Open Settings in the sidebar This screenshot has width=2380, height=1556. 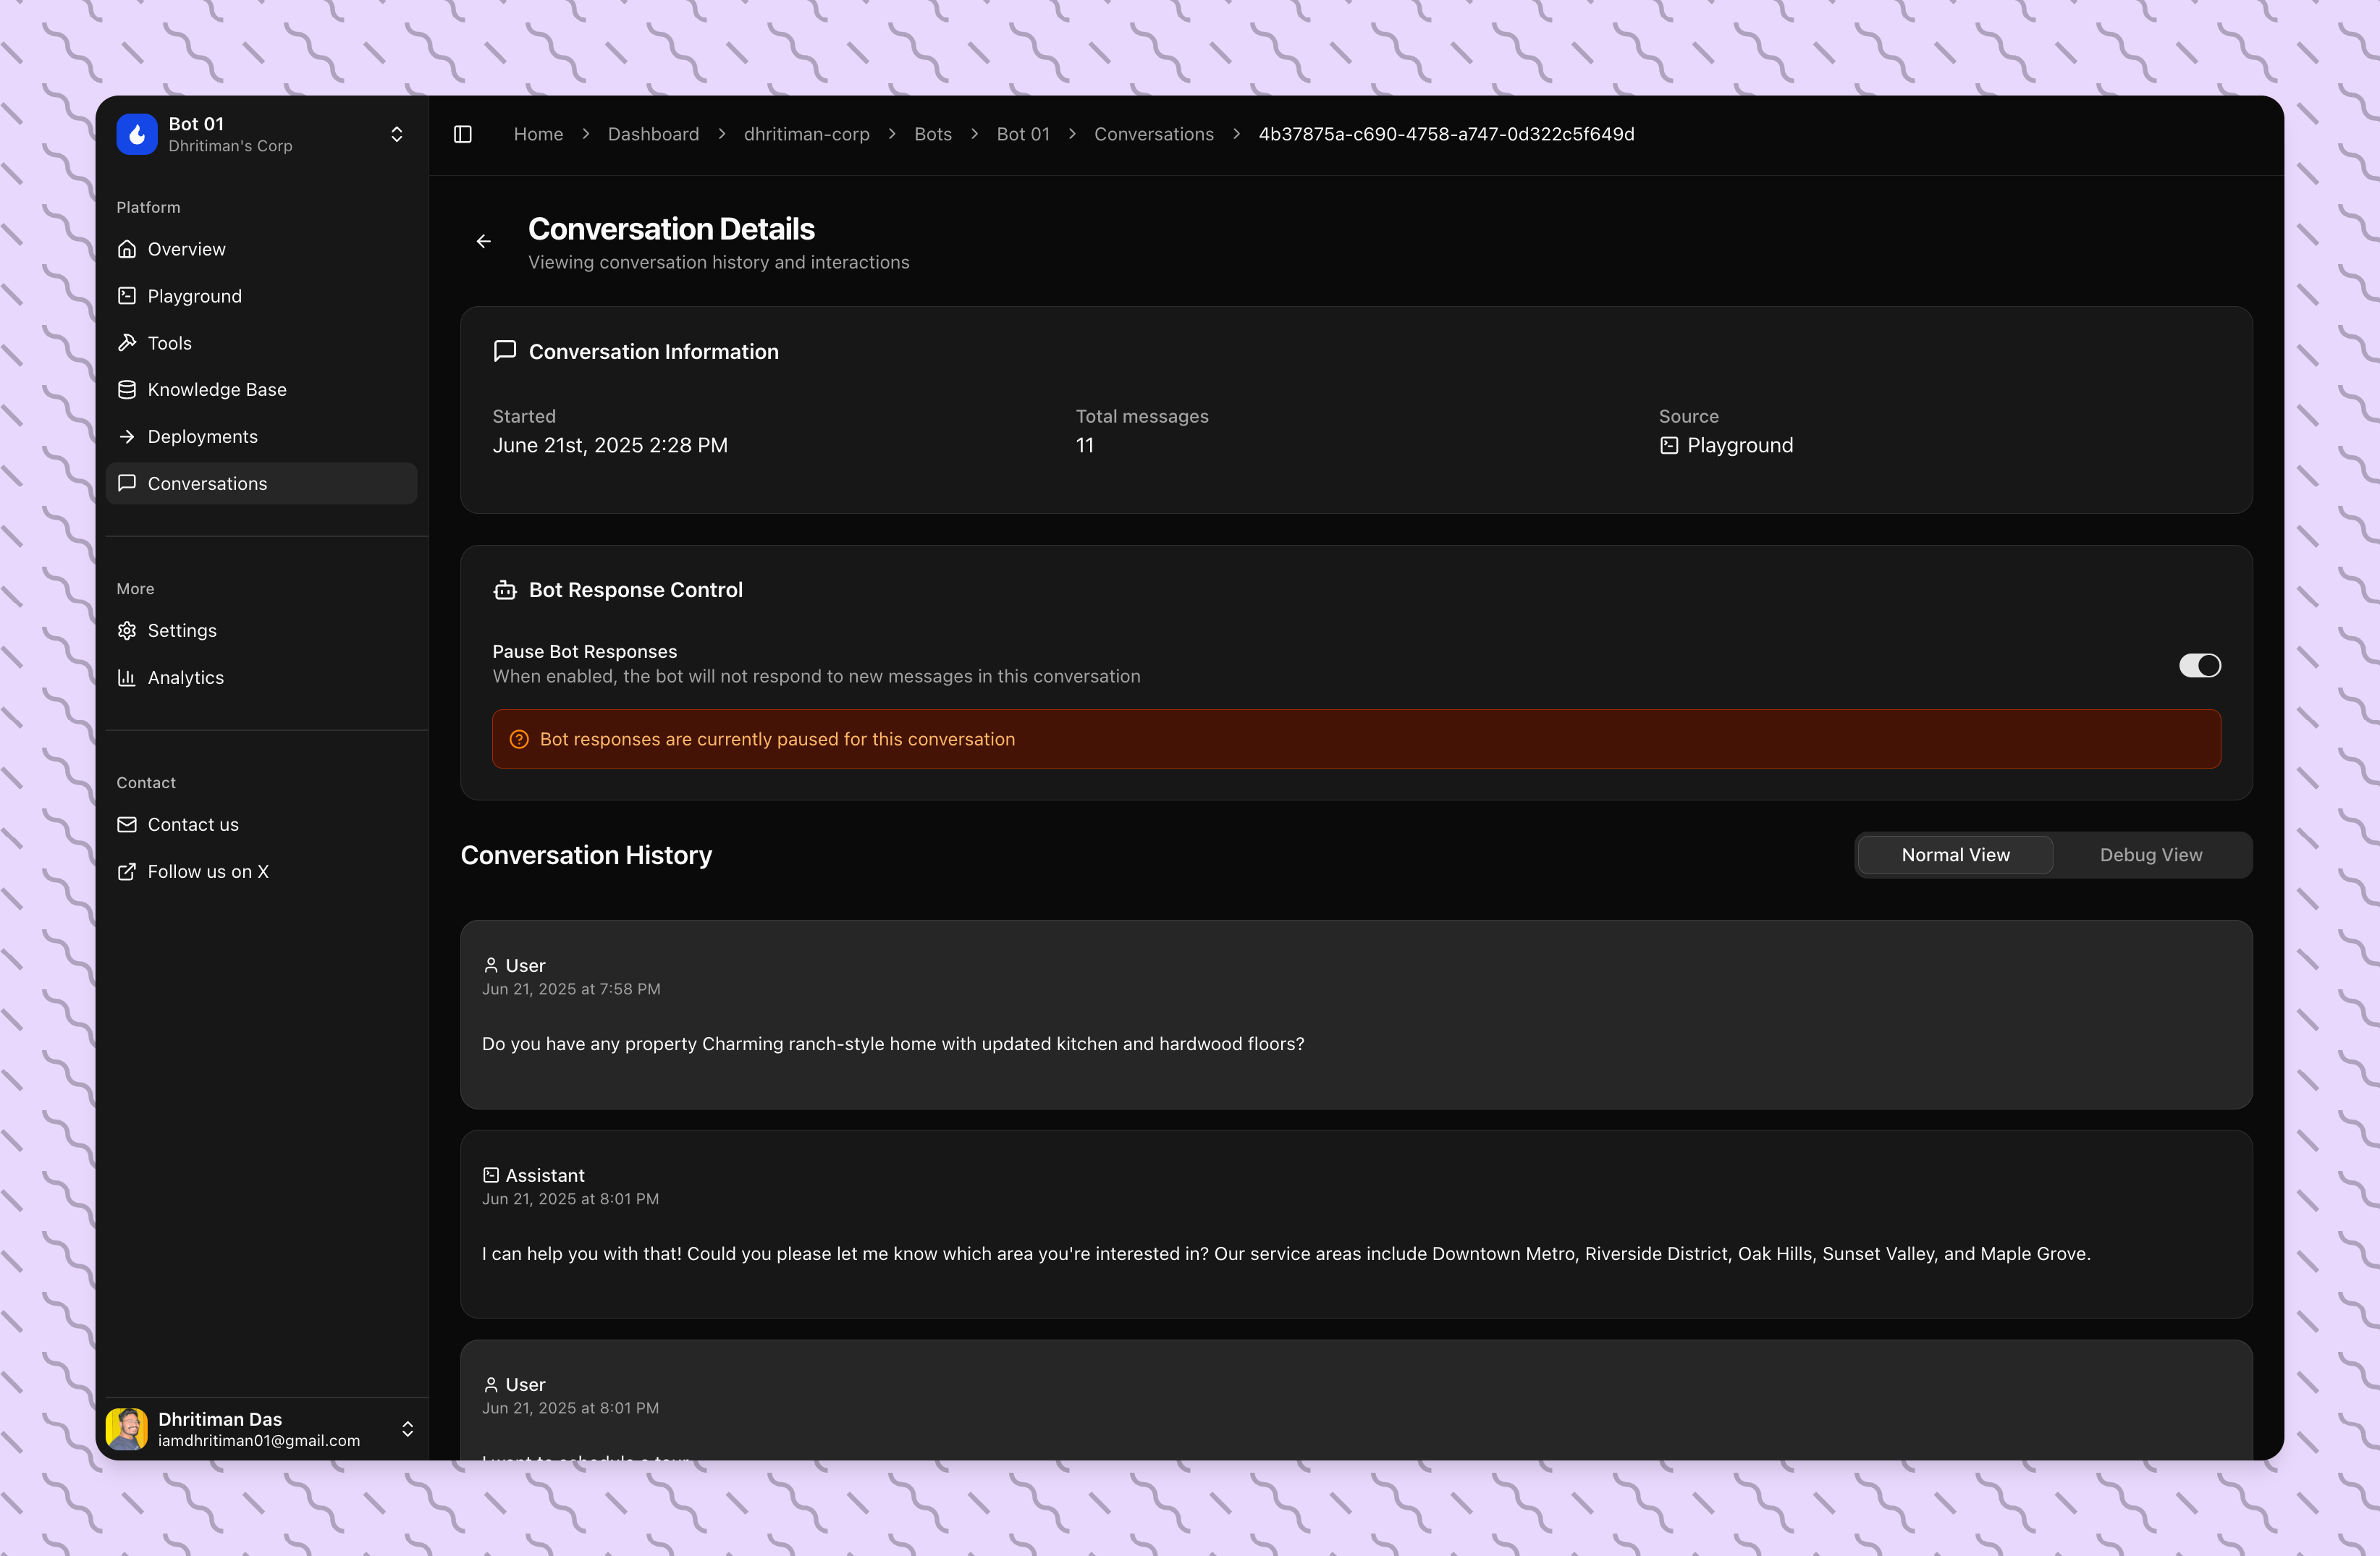[x=261, y=631]
